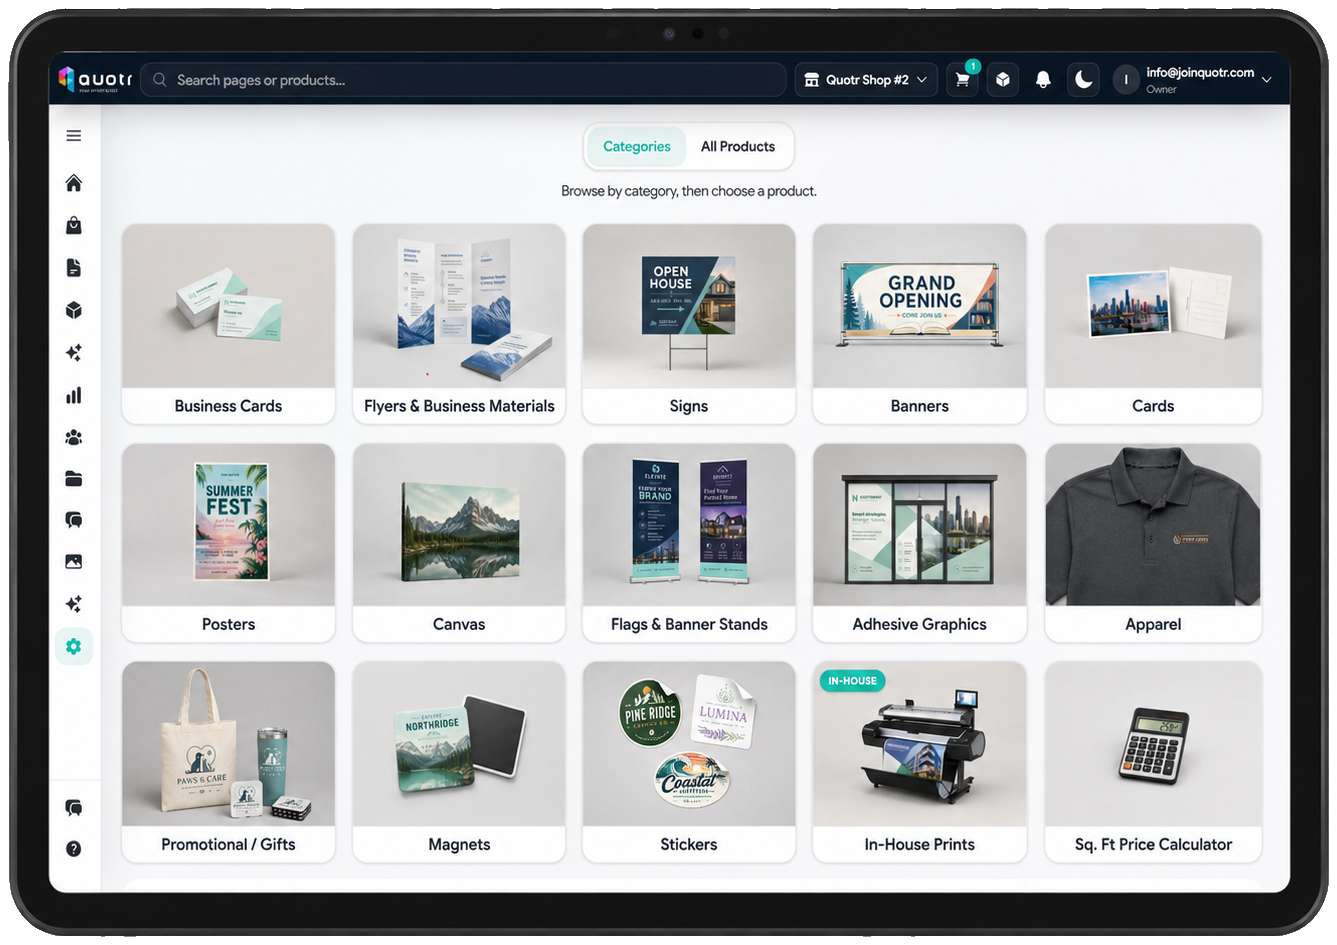Open the Promotional / Gifts category card
Image resolution: width=1337 pixels, height=945 pixels.
point(228,761)
